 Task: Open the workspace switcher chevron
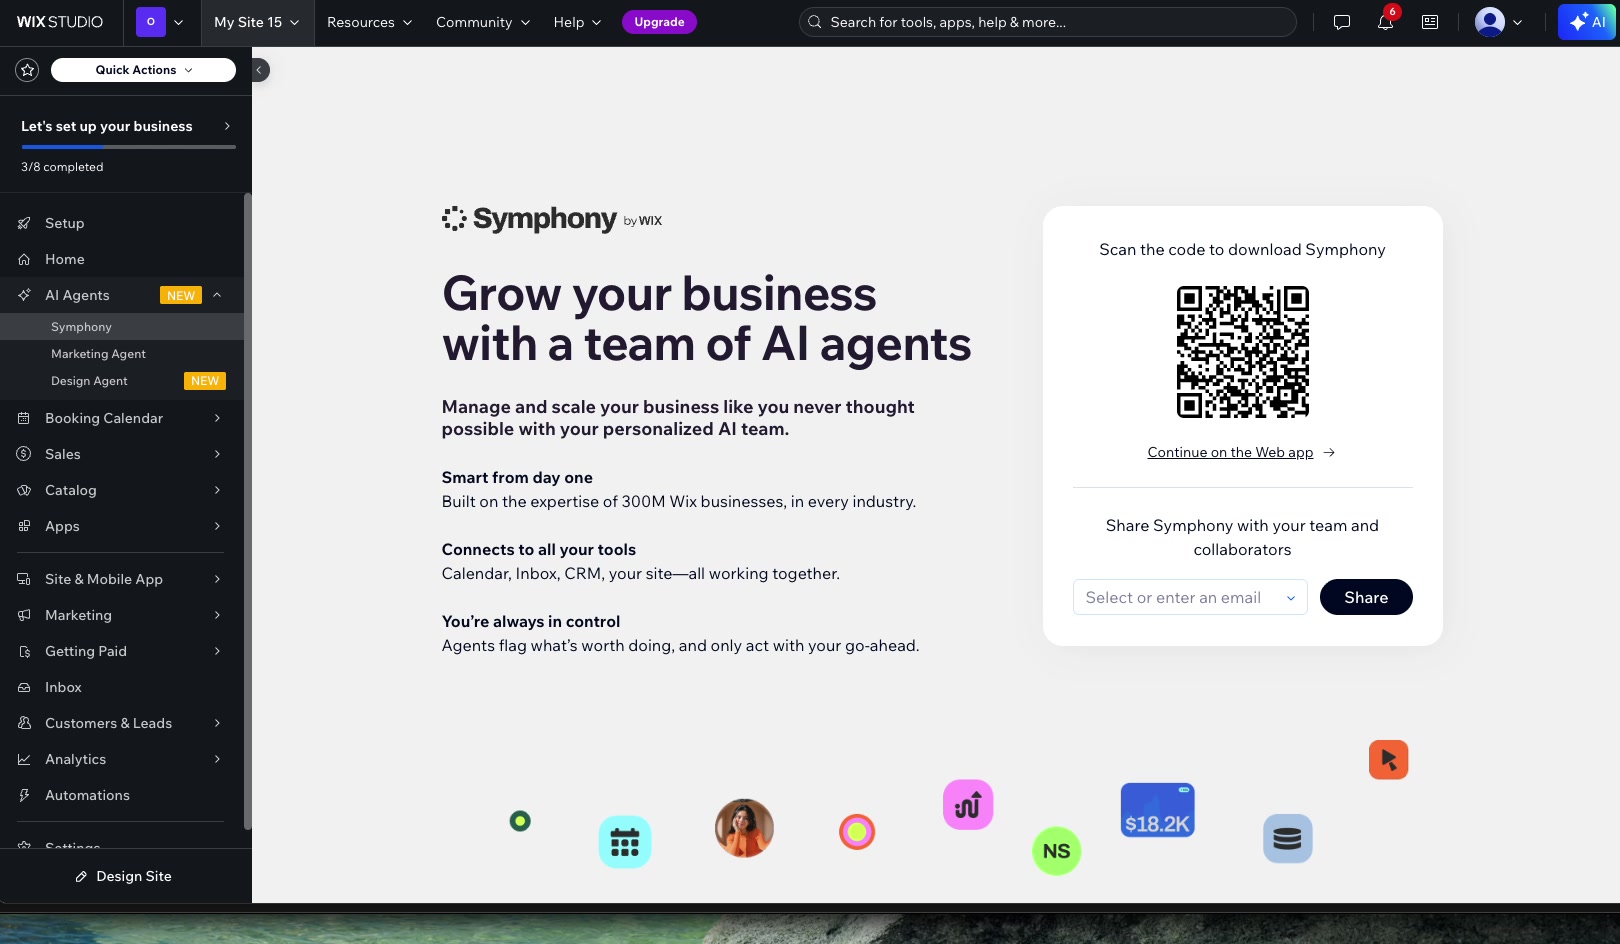(x=179, y=22)
